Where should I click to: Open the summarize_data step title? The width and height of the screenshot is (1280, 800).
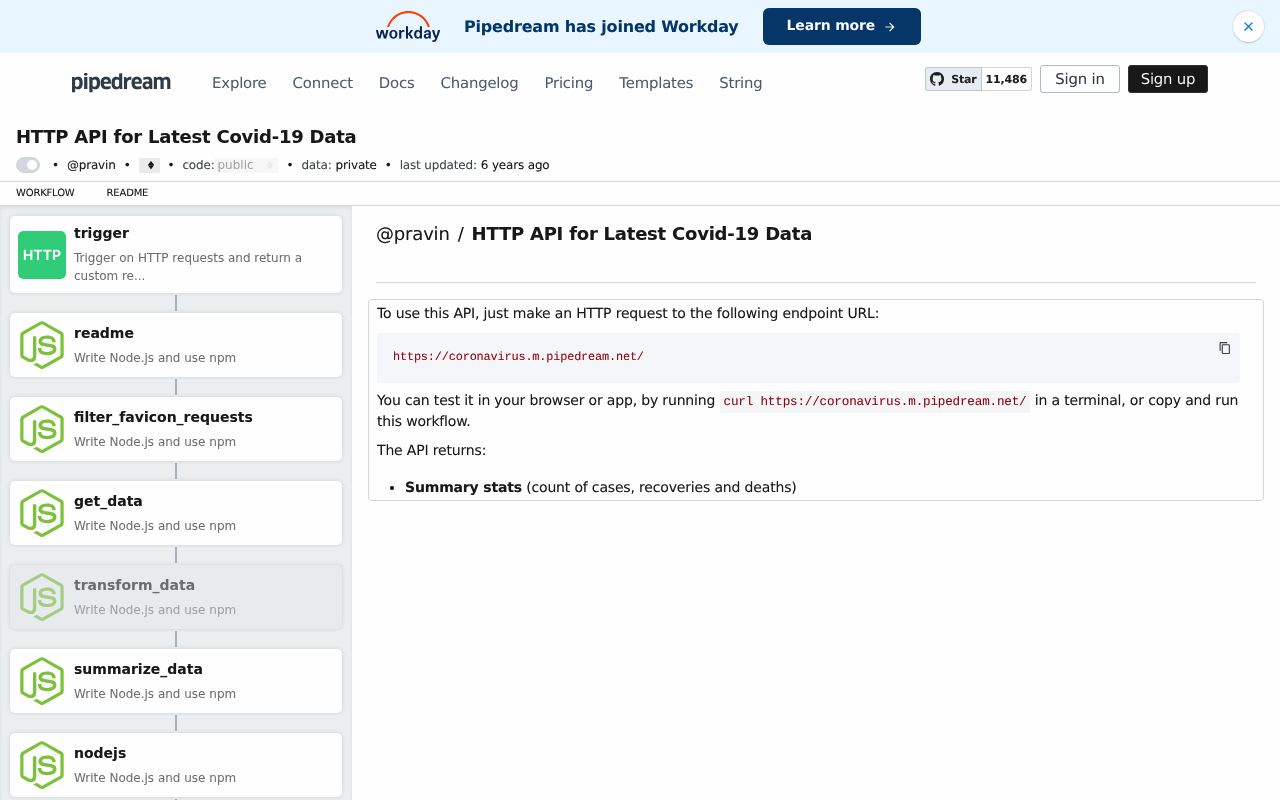[x=138, y=669]
